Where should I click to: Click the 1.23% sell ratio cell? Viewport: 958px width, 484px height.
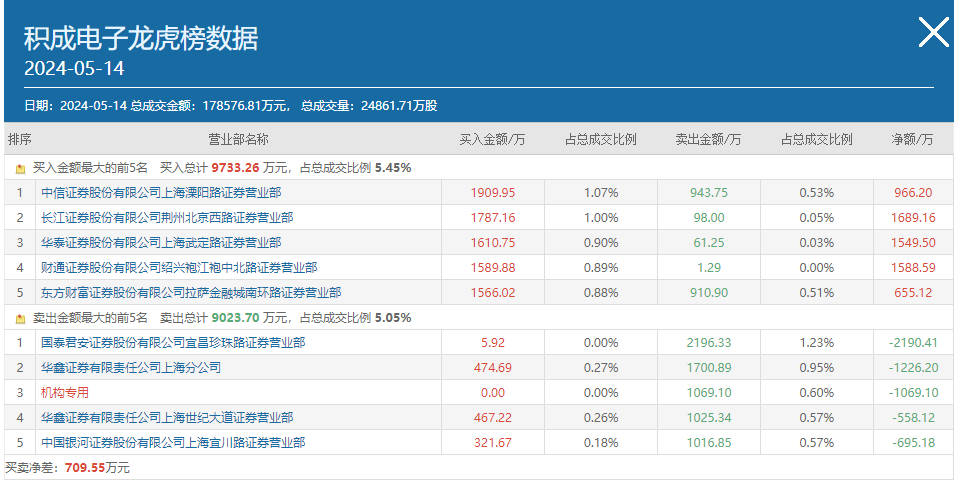tap(817, 343)
